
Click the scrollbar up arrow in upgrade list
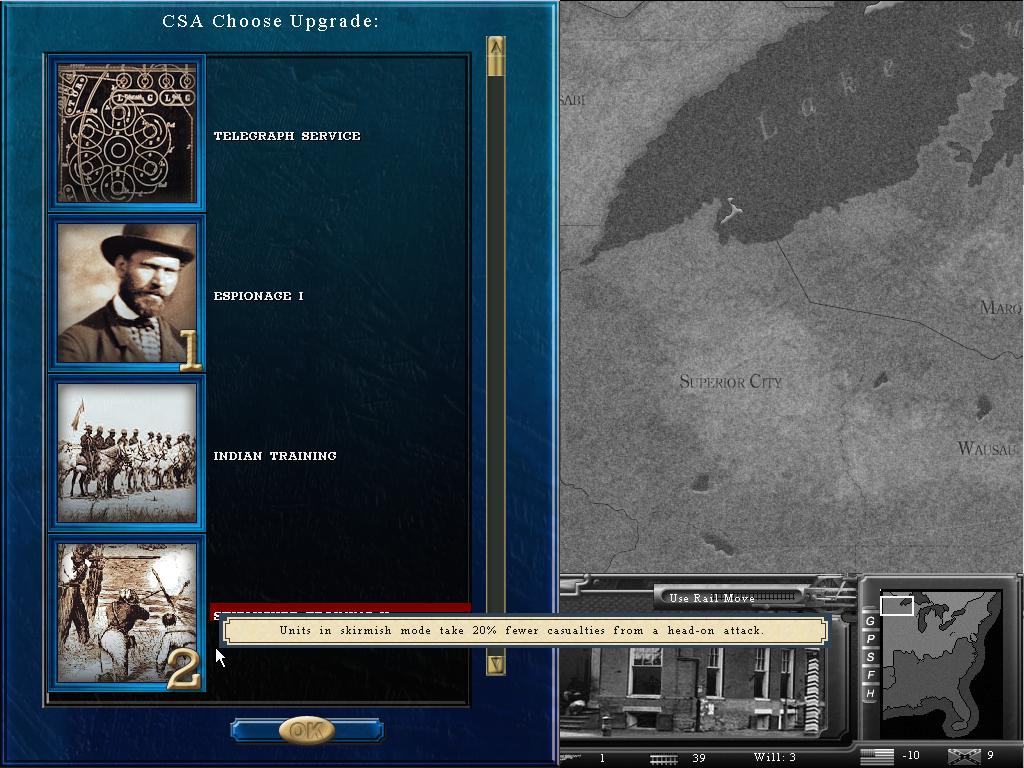click(496, 48)
